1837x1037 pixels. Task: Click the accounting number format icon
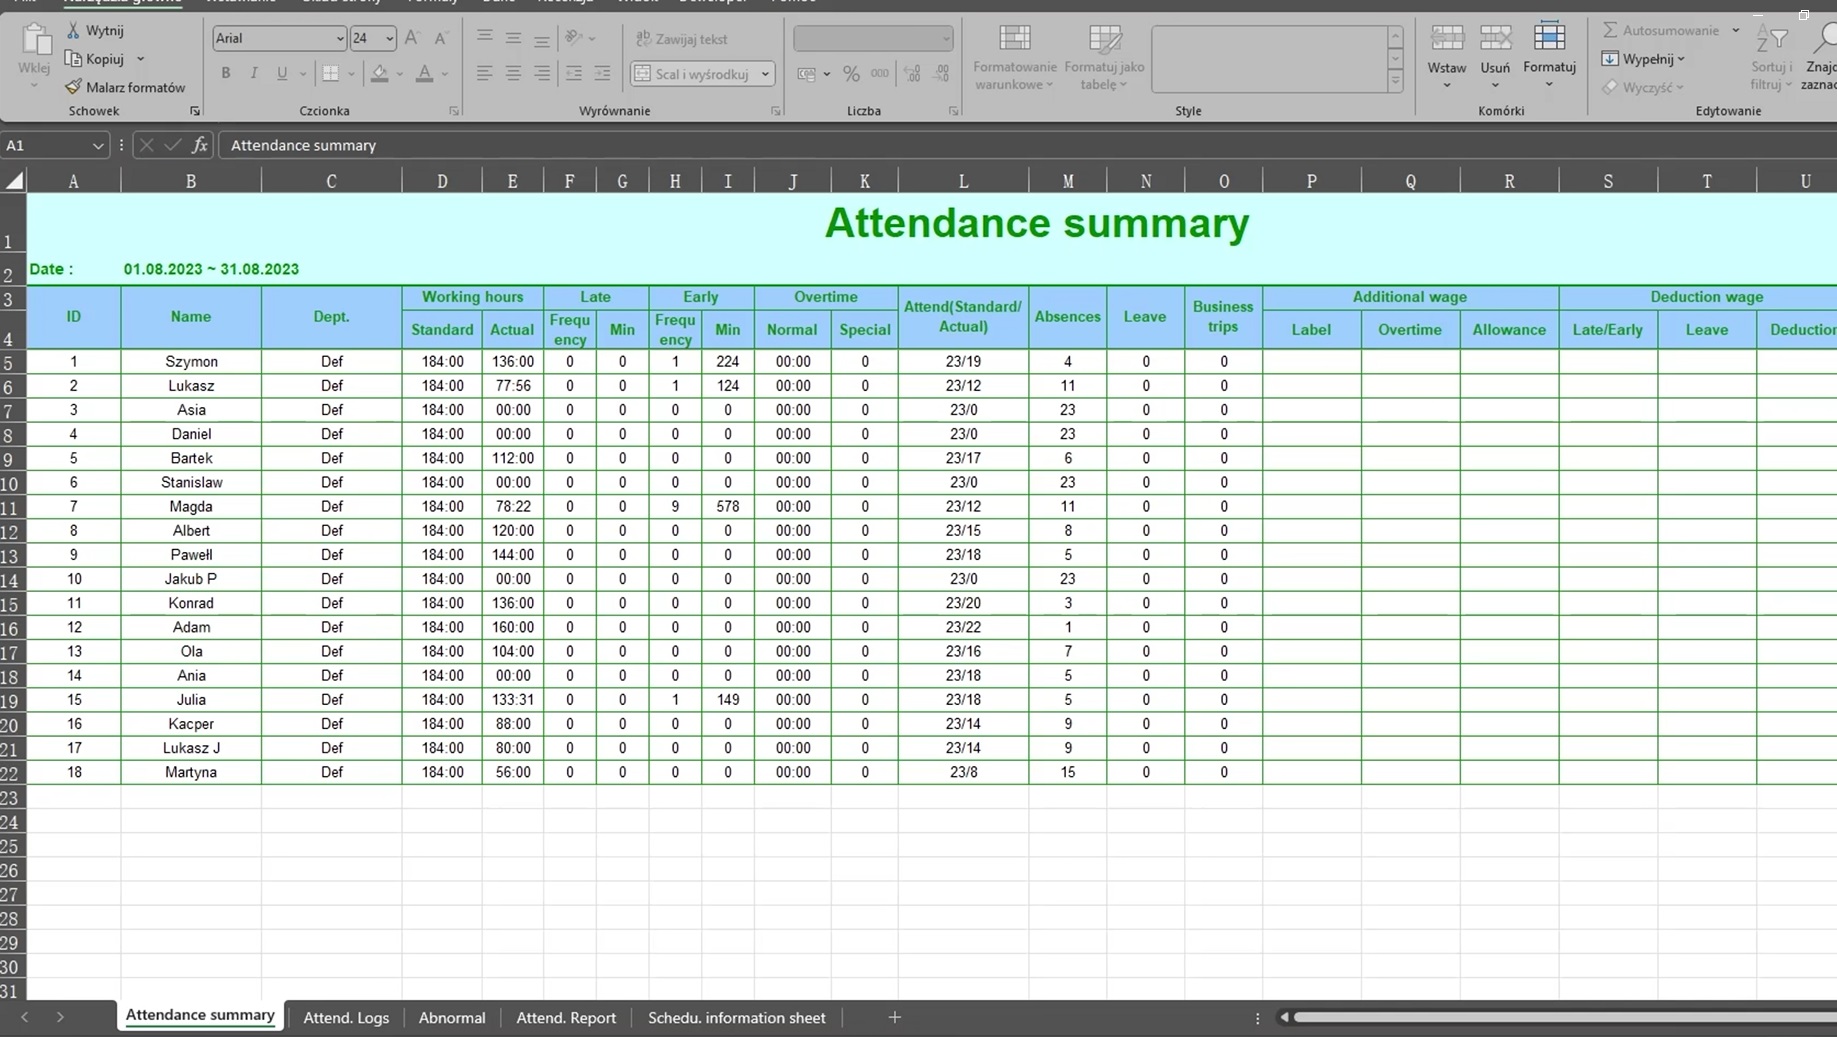point(806,74)
